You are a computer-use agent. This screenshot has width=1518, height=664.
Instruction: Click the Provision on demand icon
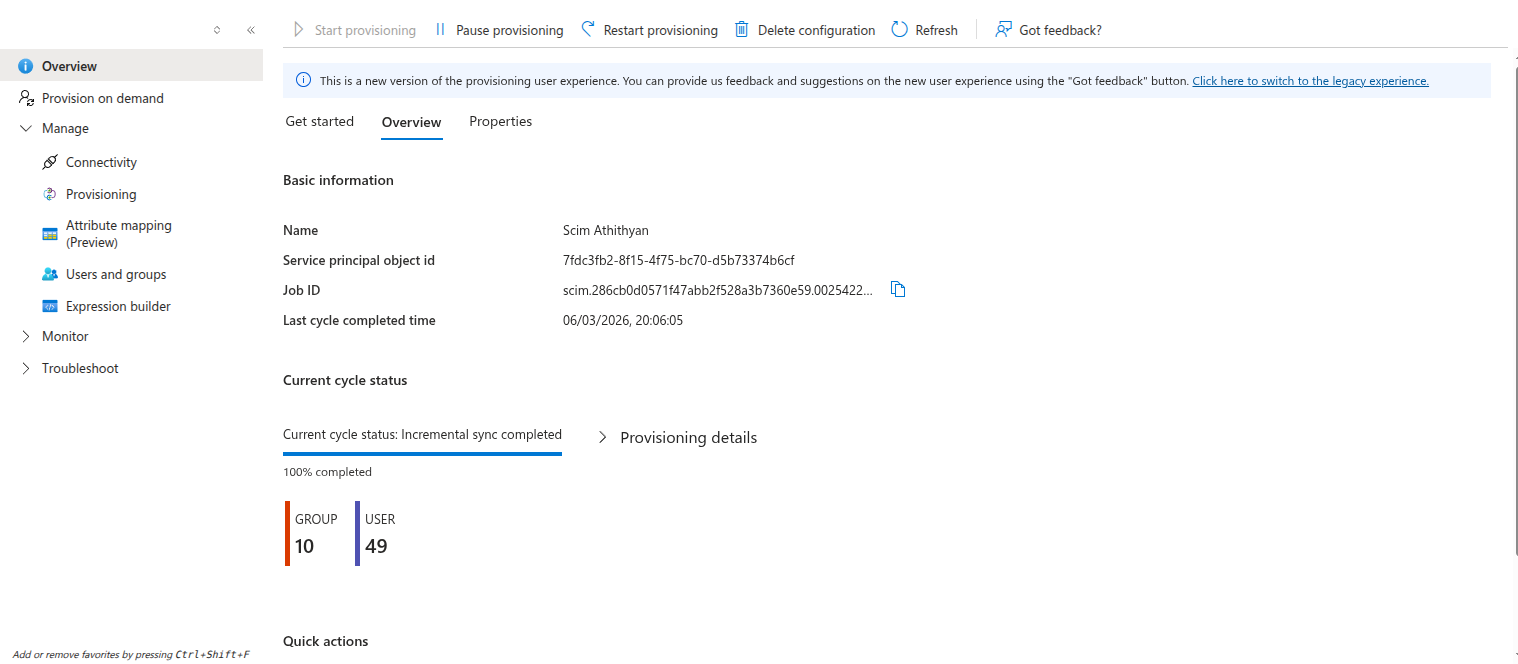(26, 98)
